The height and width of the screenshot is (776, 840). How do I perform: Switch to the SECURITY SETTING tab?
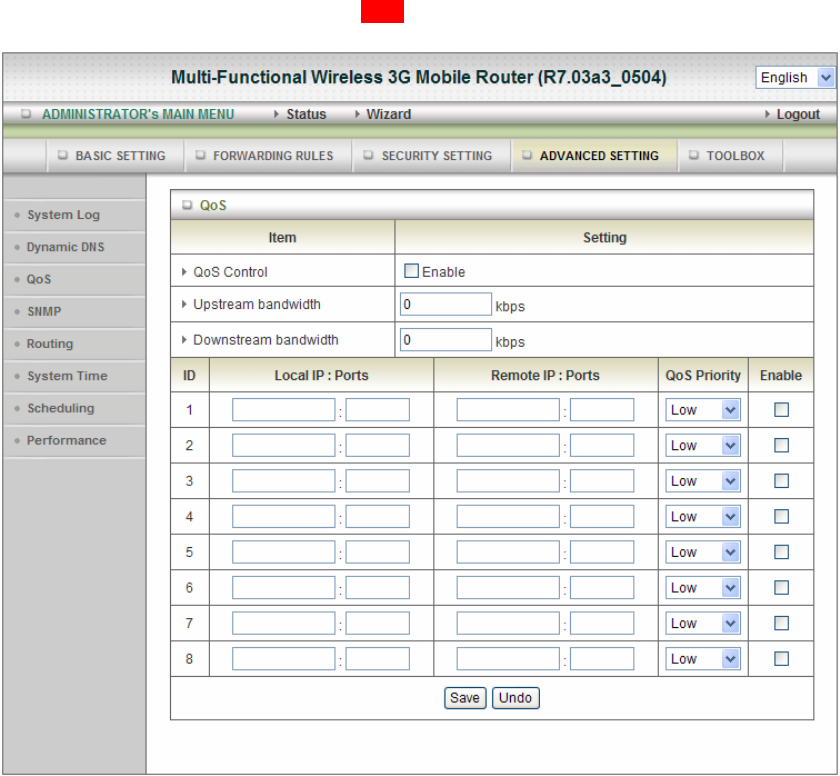coord(431,156)
